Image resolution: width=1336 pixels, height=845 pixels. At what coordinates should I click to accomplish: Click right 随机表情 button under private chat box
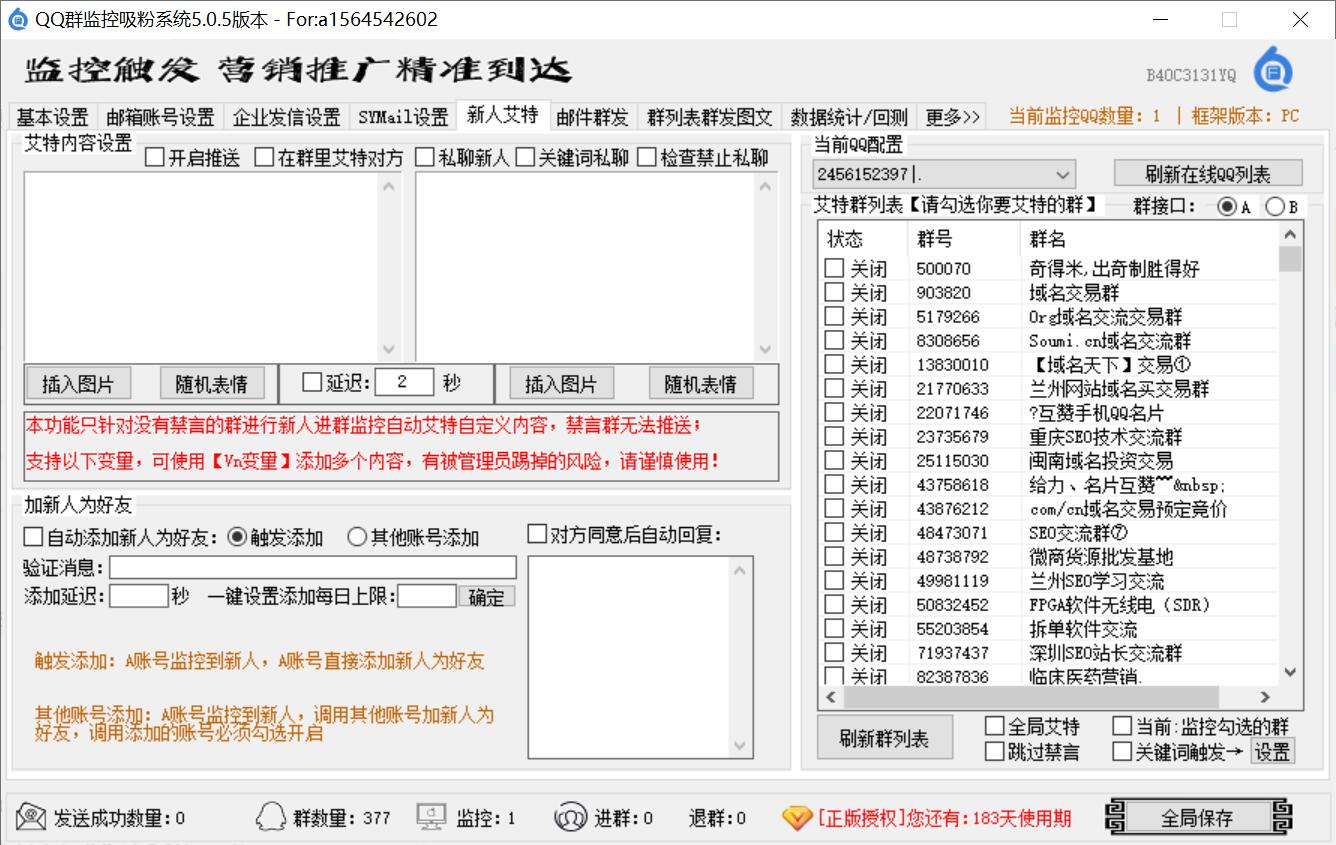(701, 383)
